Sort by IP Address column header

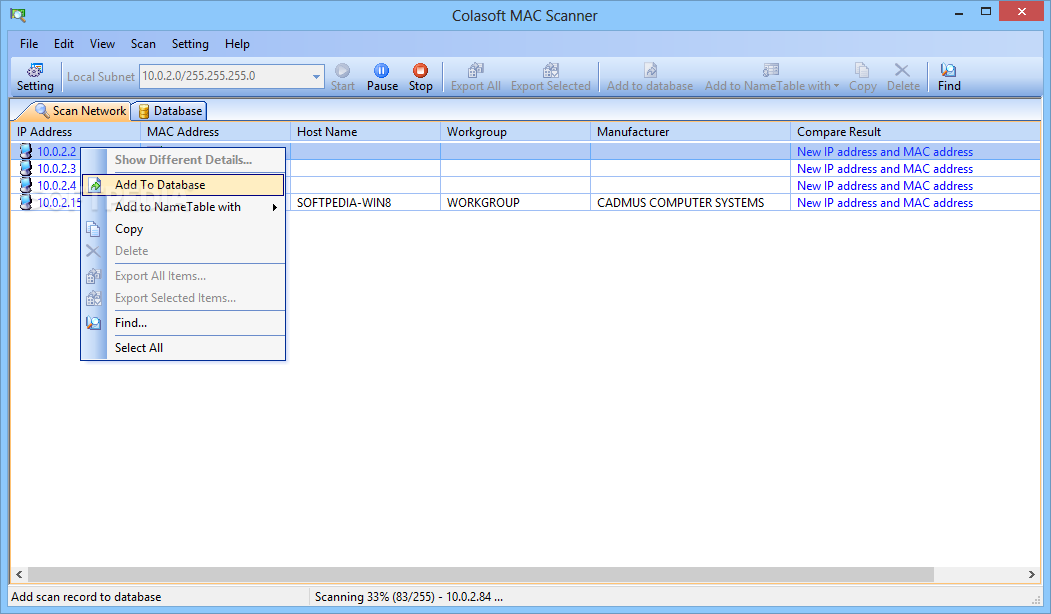click(75, 132)
